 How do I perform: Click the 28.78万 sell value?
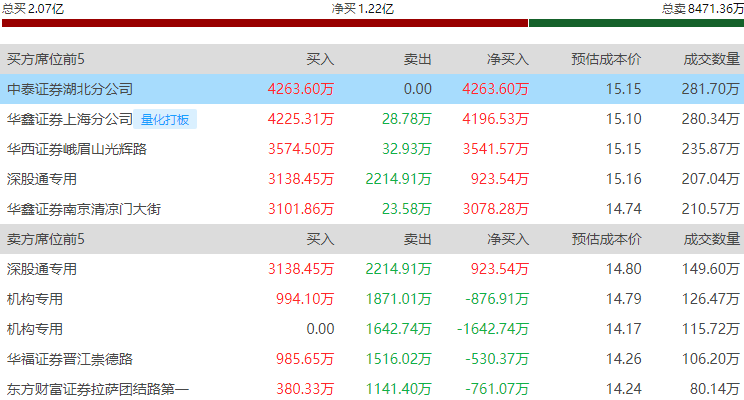407,119
